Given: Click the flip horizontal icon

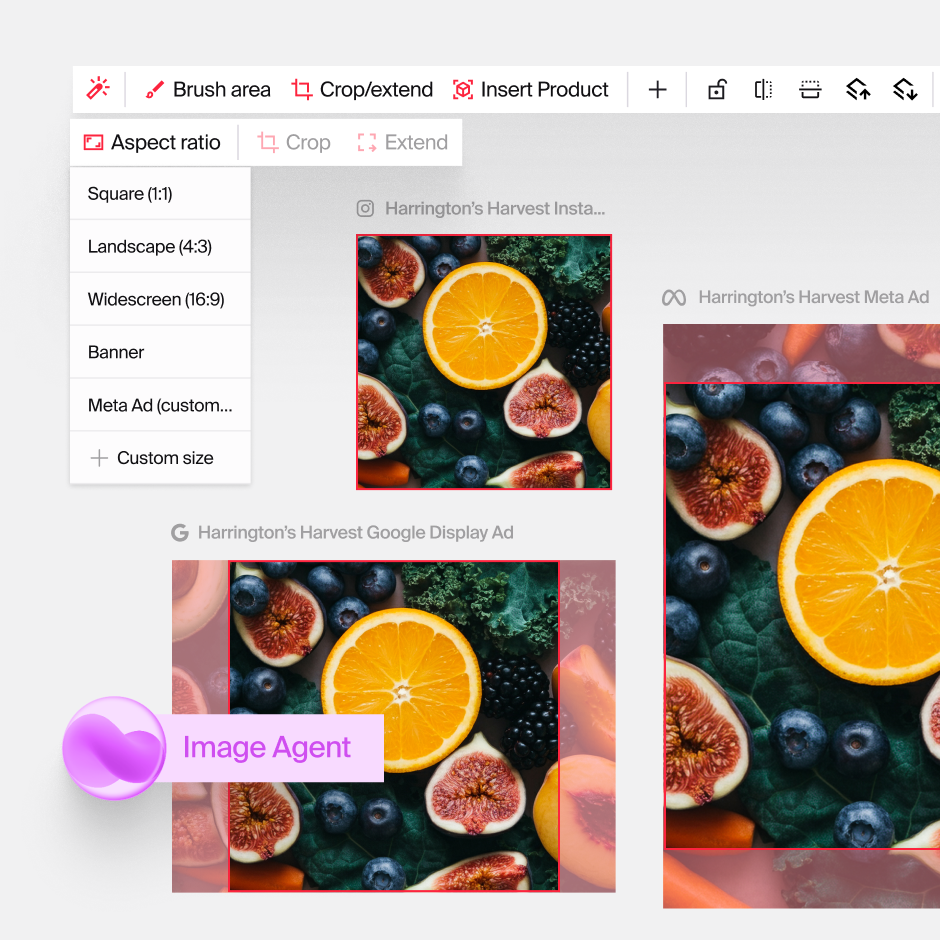Looking at the screenshot, I should coord(763,89).
